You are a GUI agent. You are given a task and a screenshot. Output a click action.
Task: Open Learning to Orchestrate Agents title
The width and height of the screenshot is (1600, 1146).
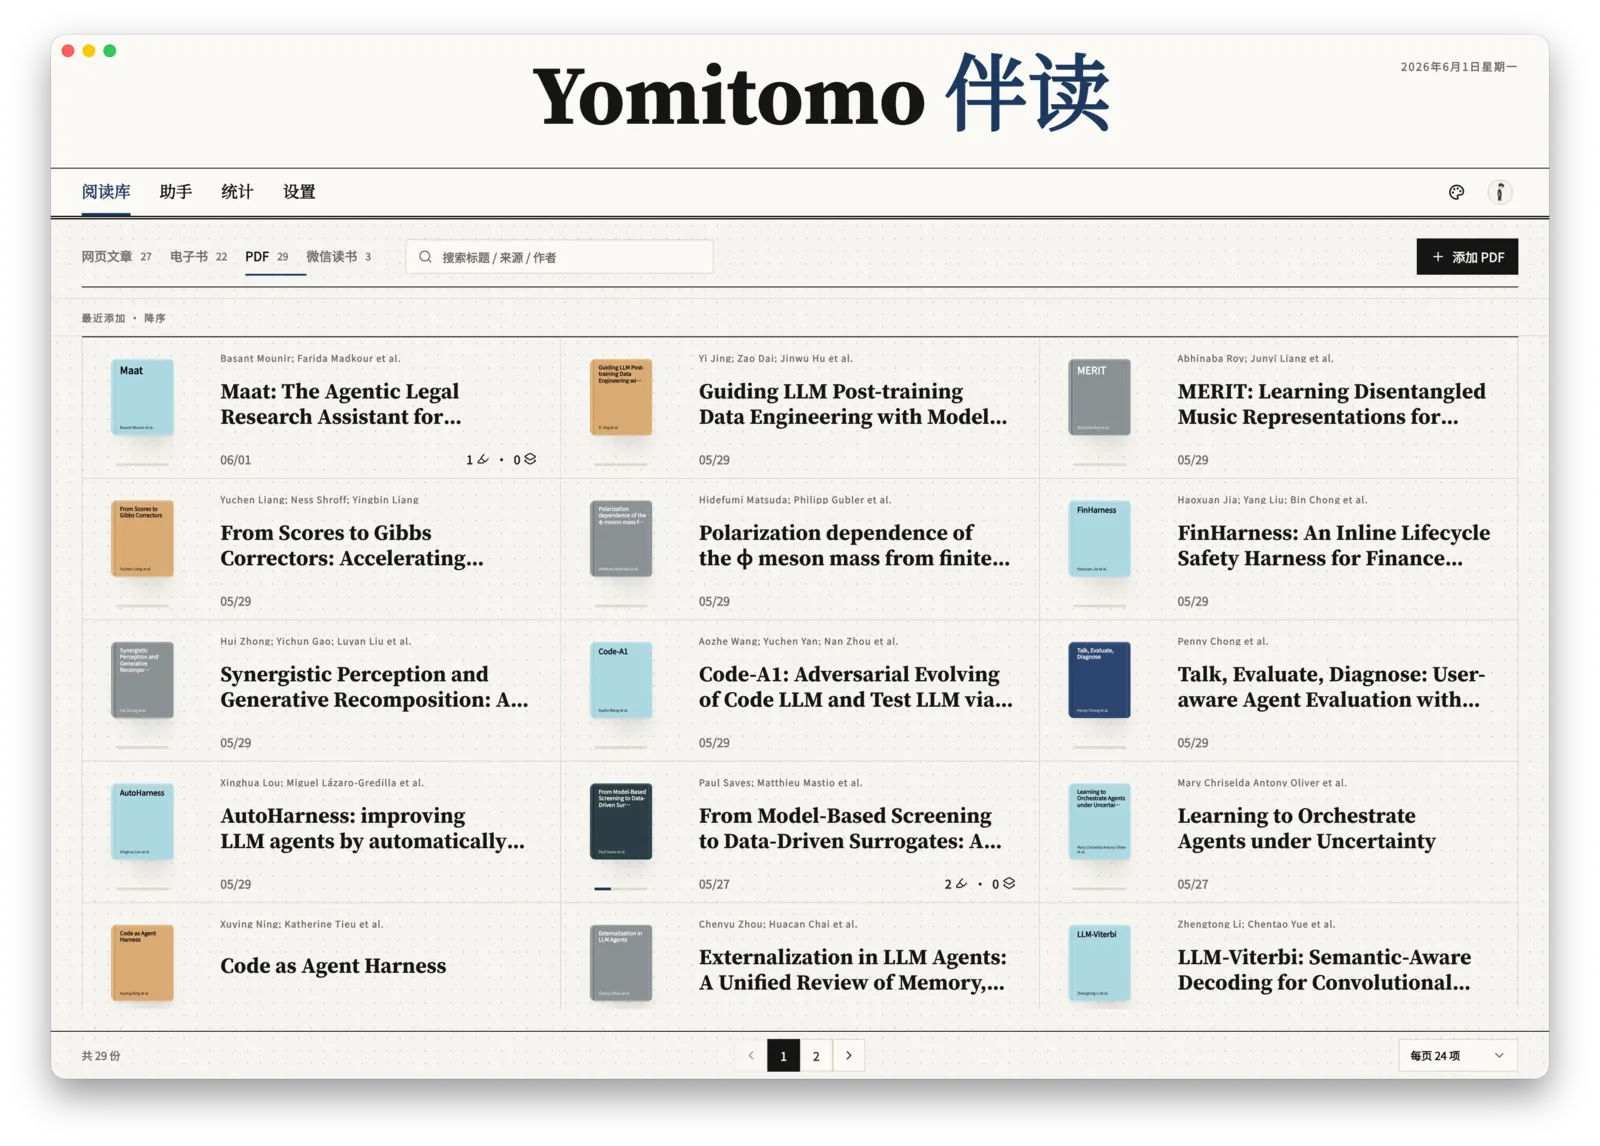click(x=1306, y=828)
